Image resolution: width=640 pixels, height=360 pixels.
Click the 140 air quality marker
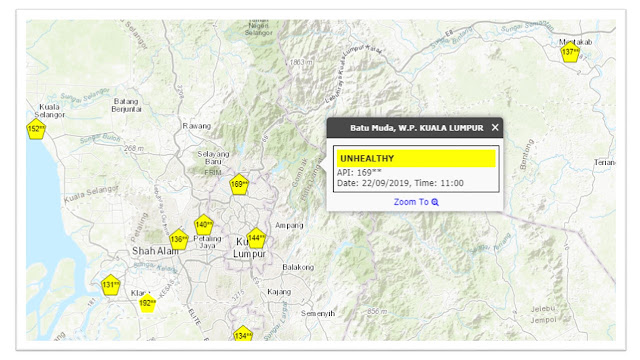204,225
